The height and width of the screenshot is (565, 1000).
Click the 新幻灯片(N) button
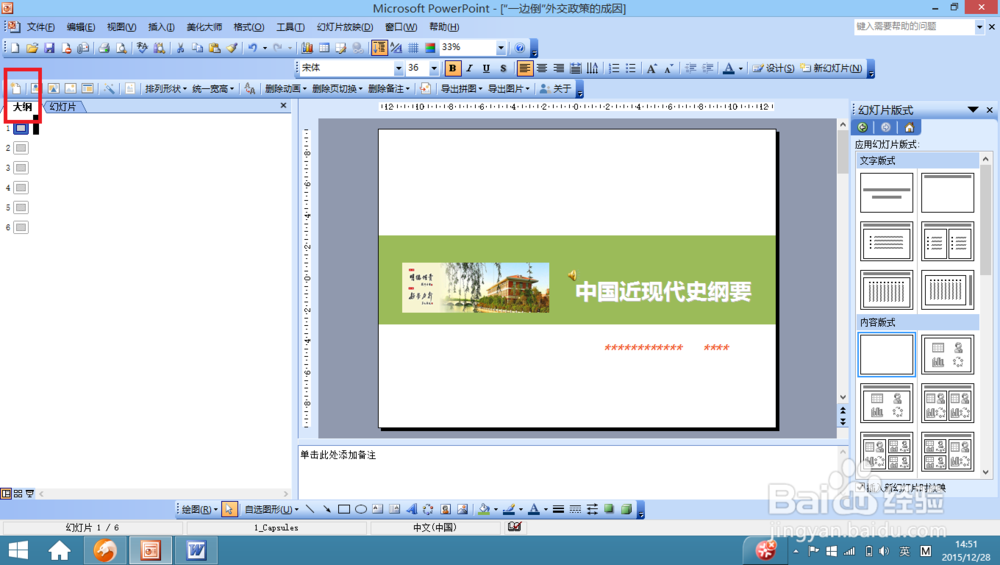click(832, 68)
